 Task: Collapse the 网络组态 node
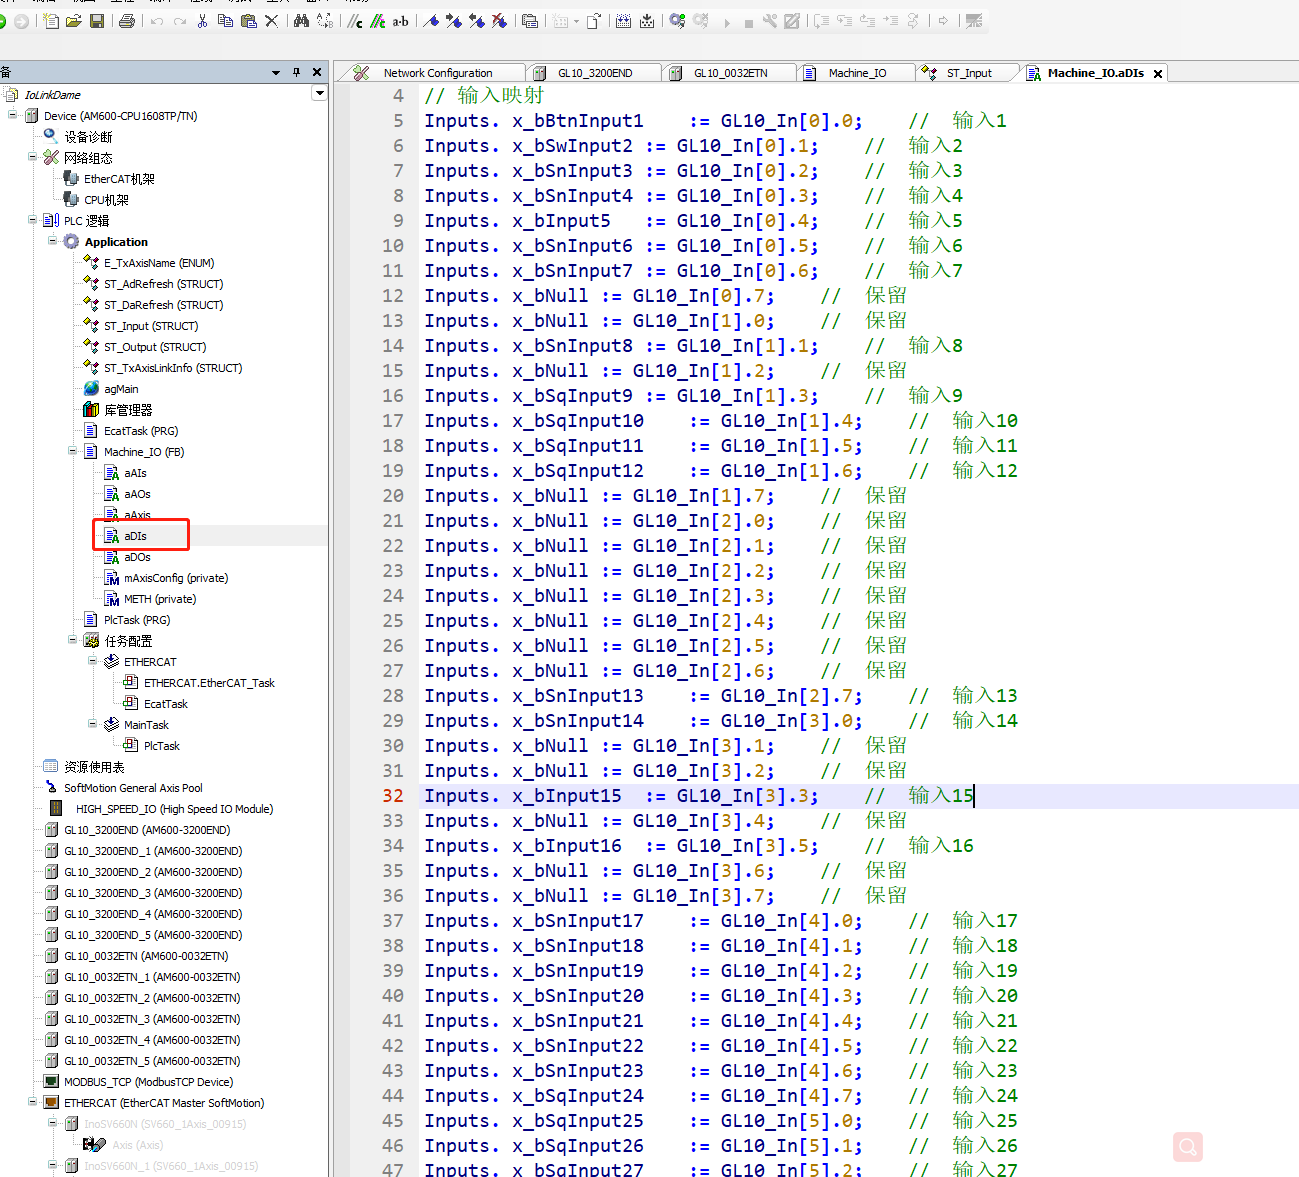pyautogui.click(x=33, y=158)
